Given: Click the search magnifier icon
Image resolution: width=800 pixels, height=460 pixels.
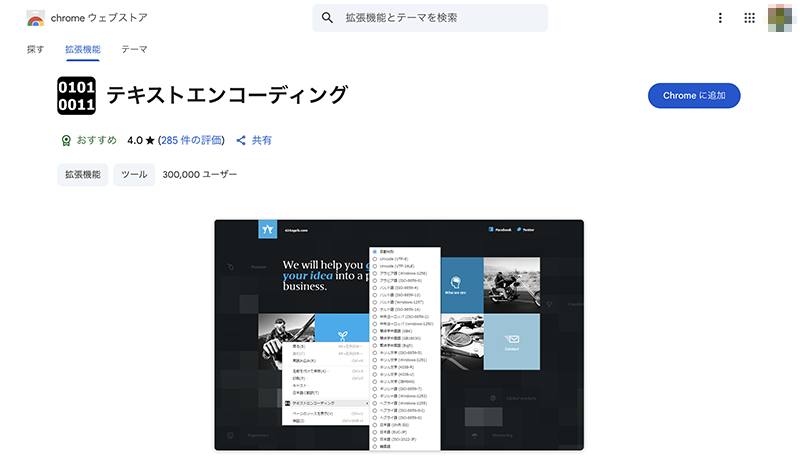Looking at the screenshot, I should (x=327, y=18).
